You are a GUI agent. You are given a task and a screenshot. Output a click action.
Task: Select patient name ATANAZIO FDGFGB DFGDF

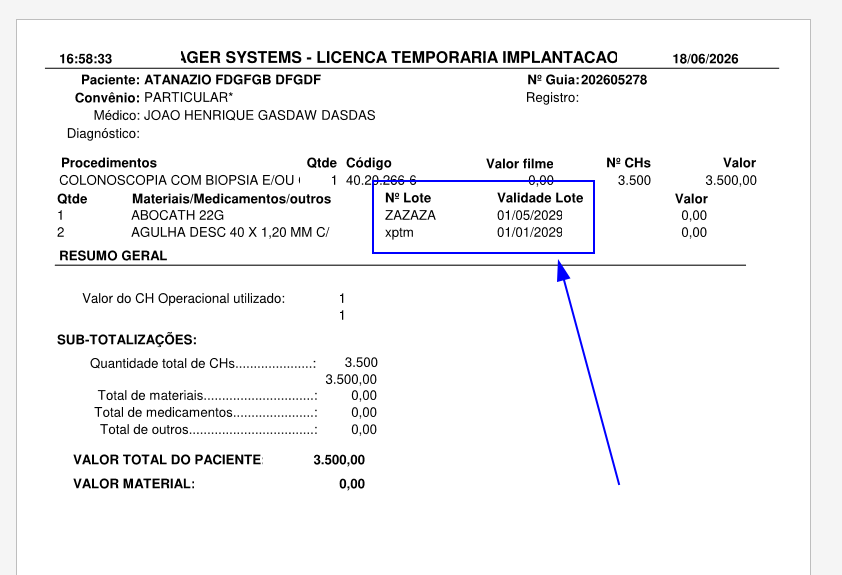tap(233, 80)
